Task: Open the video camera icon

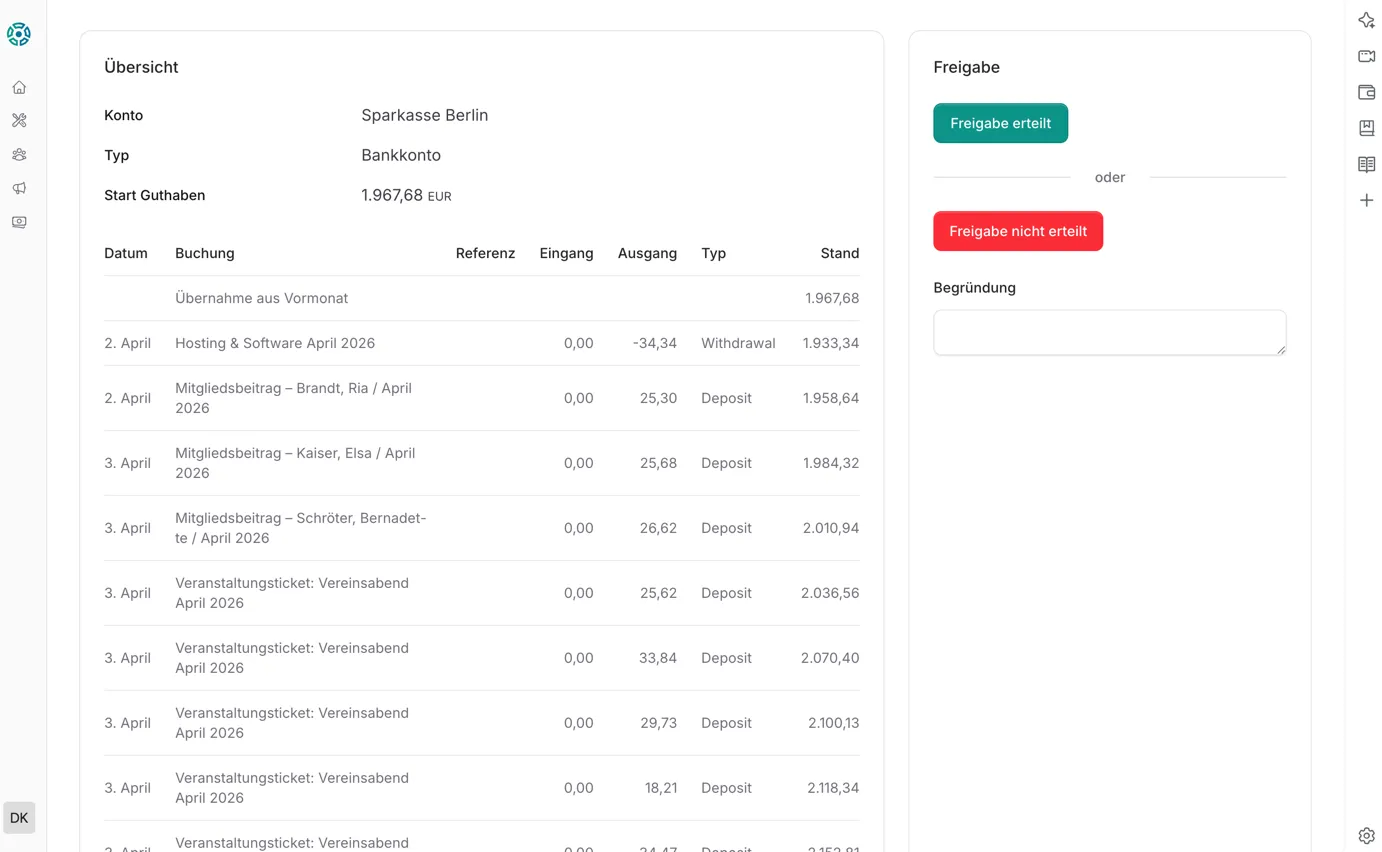Action: (1366, 56)
